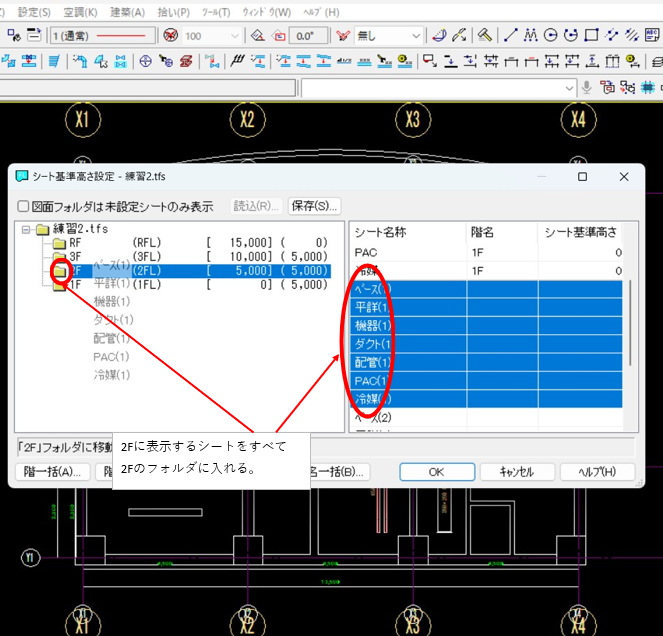Click the crossed-out red circle icon
This screenshot has height=636, width=663.
coord(170,35)
